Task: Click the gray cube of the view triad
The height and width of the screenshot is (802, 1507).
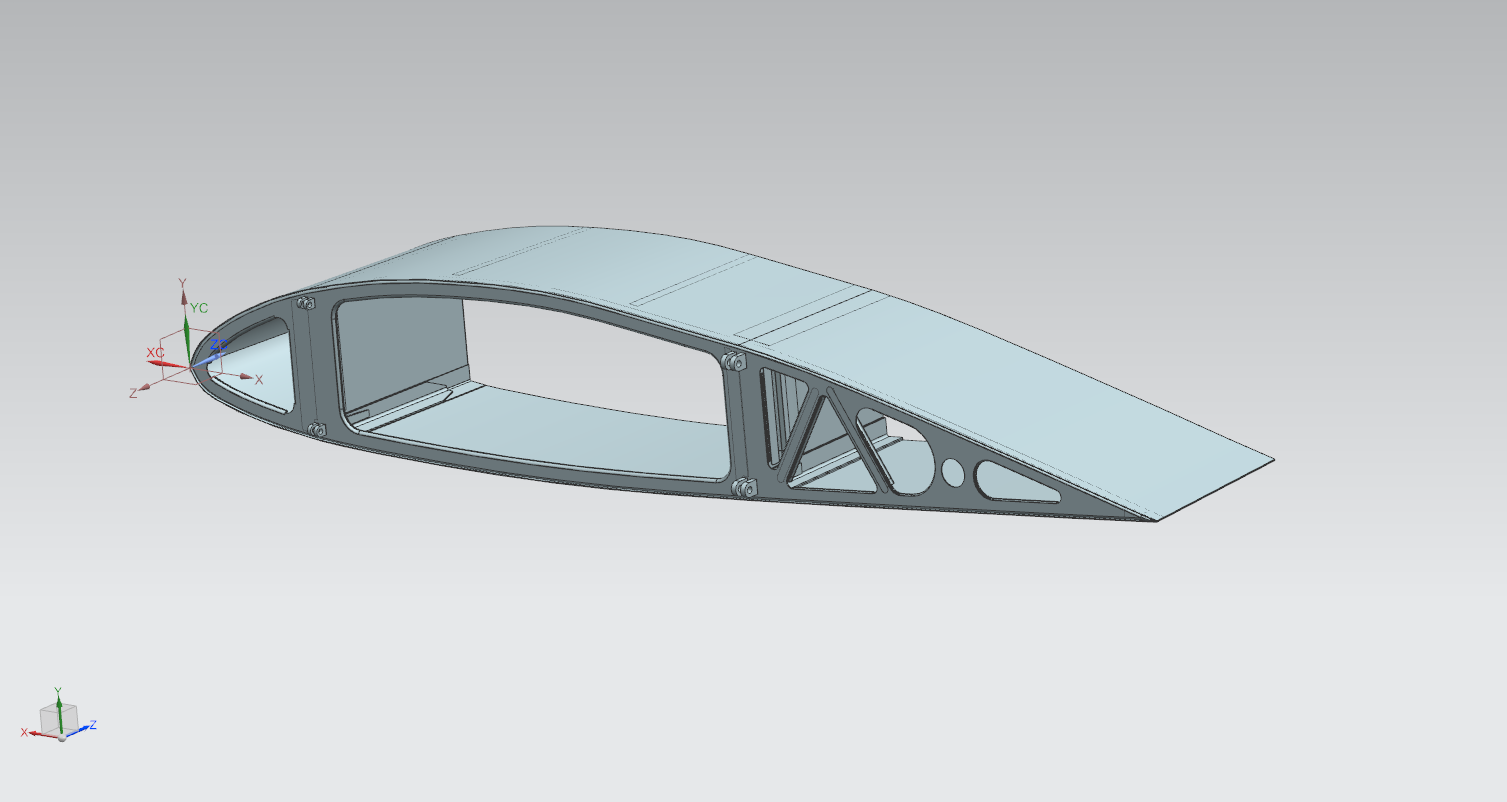Action: tap(59, 719)
